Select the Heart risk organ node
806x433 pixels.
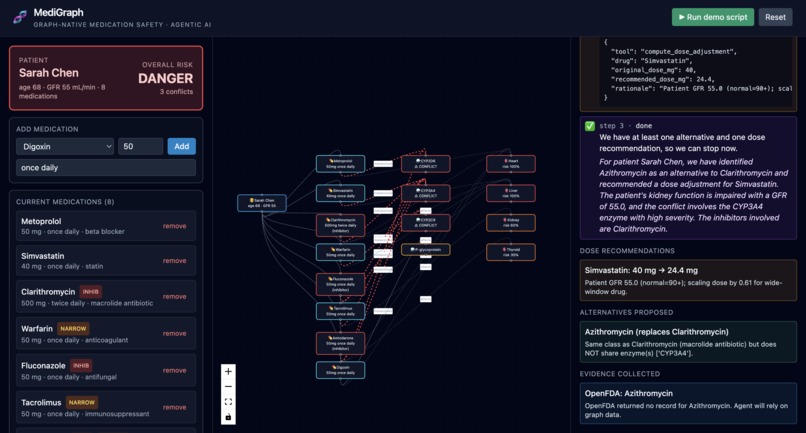tap(511, 164)
